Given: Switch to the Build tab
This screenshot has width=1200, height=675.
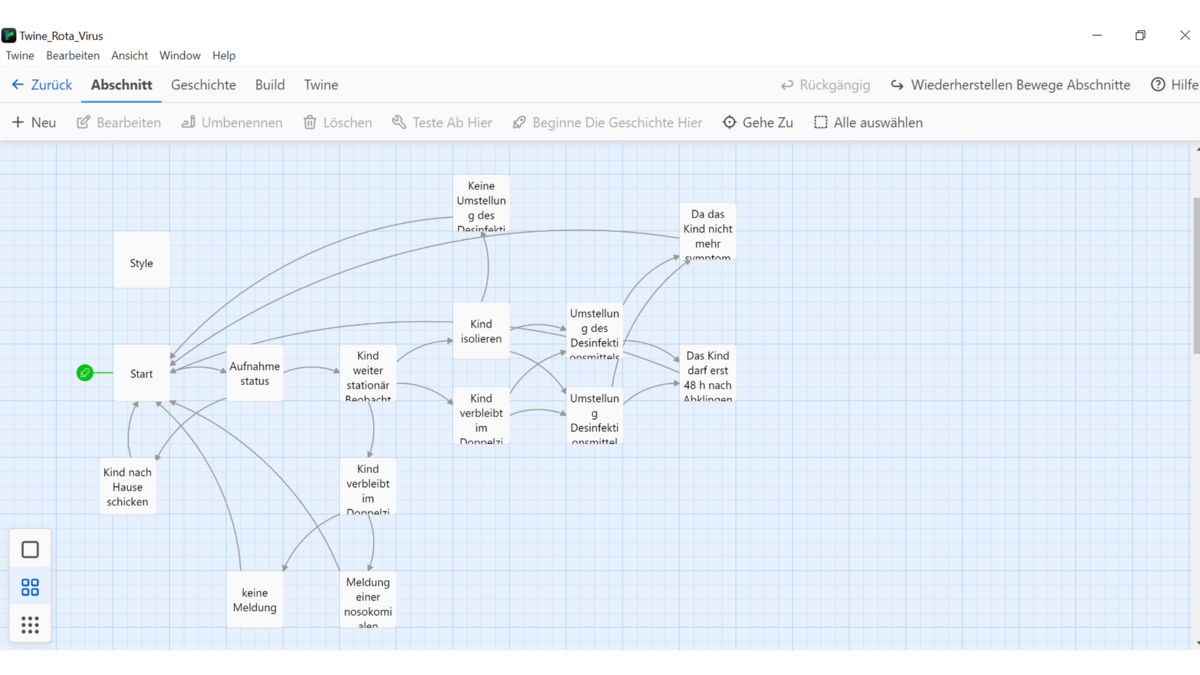Looking at the screenshot, I should (x=270, y=85).
